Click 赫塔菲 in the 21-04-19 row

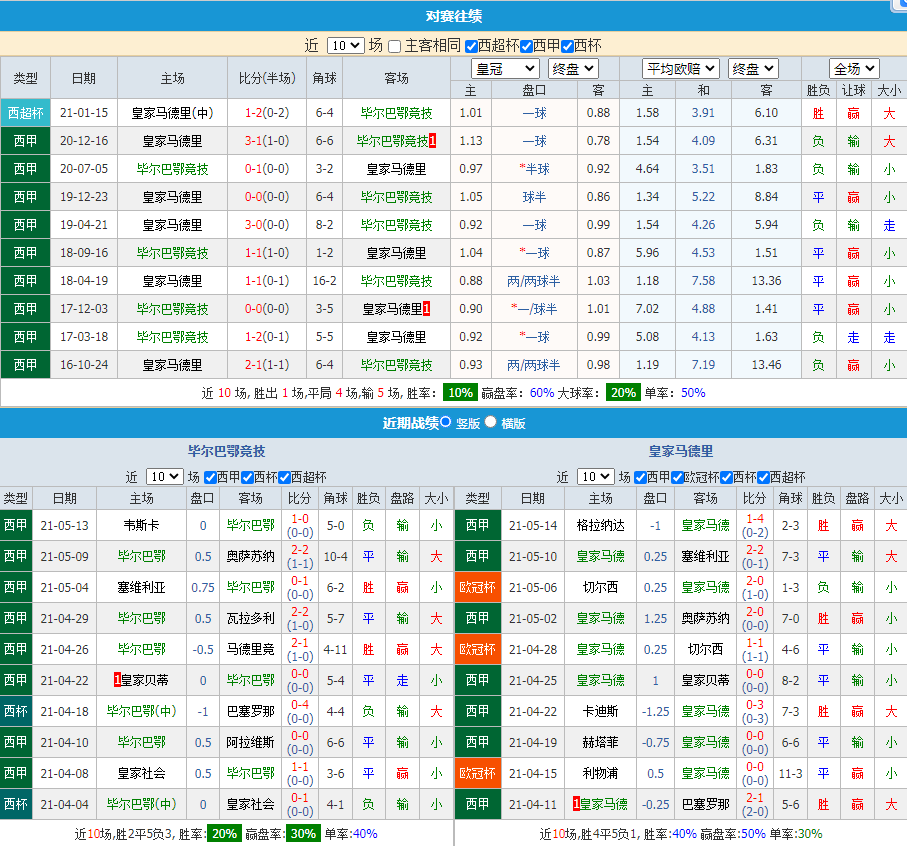click(x=600, y=742)
